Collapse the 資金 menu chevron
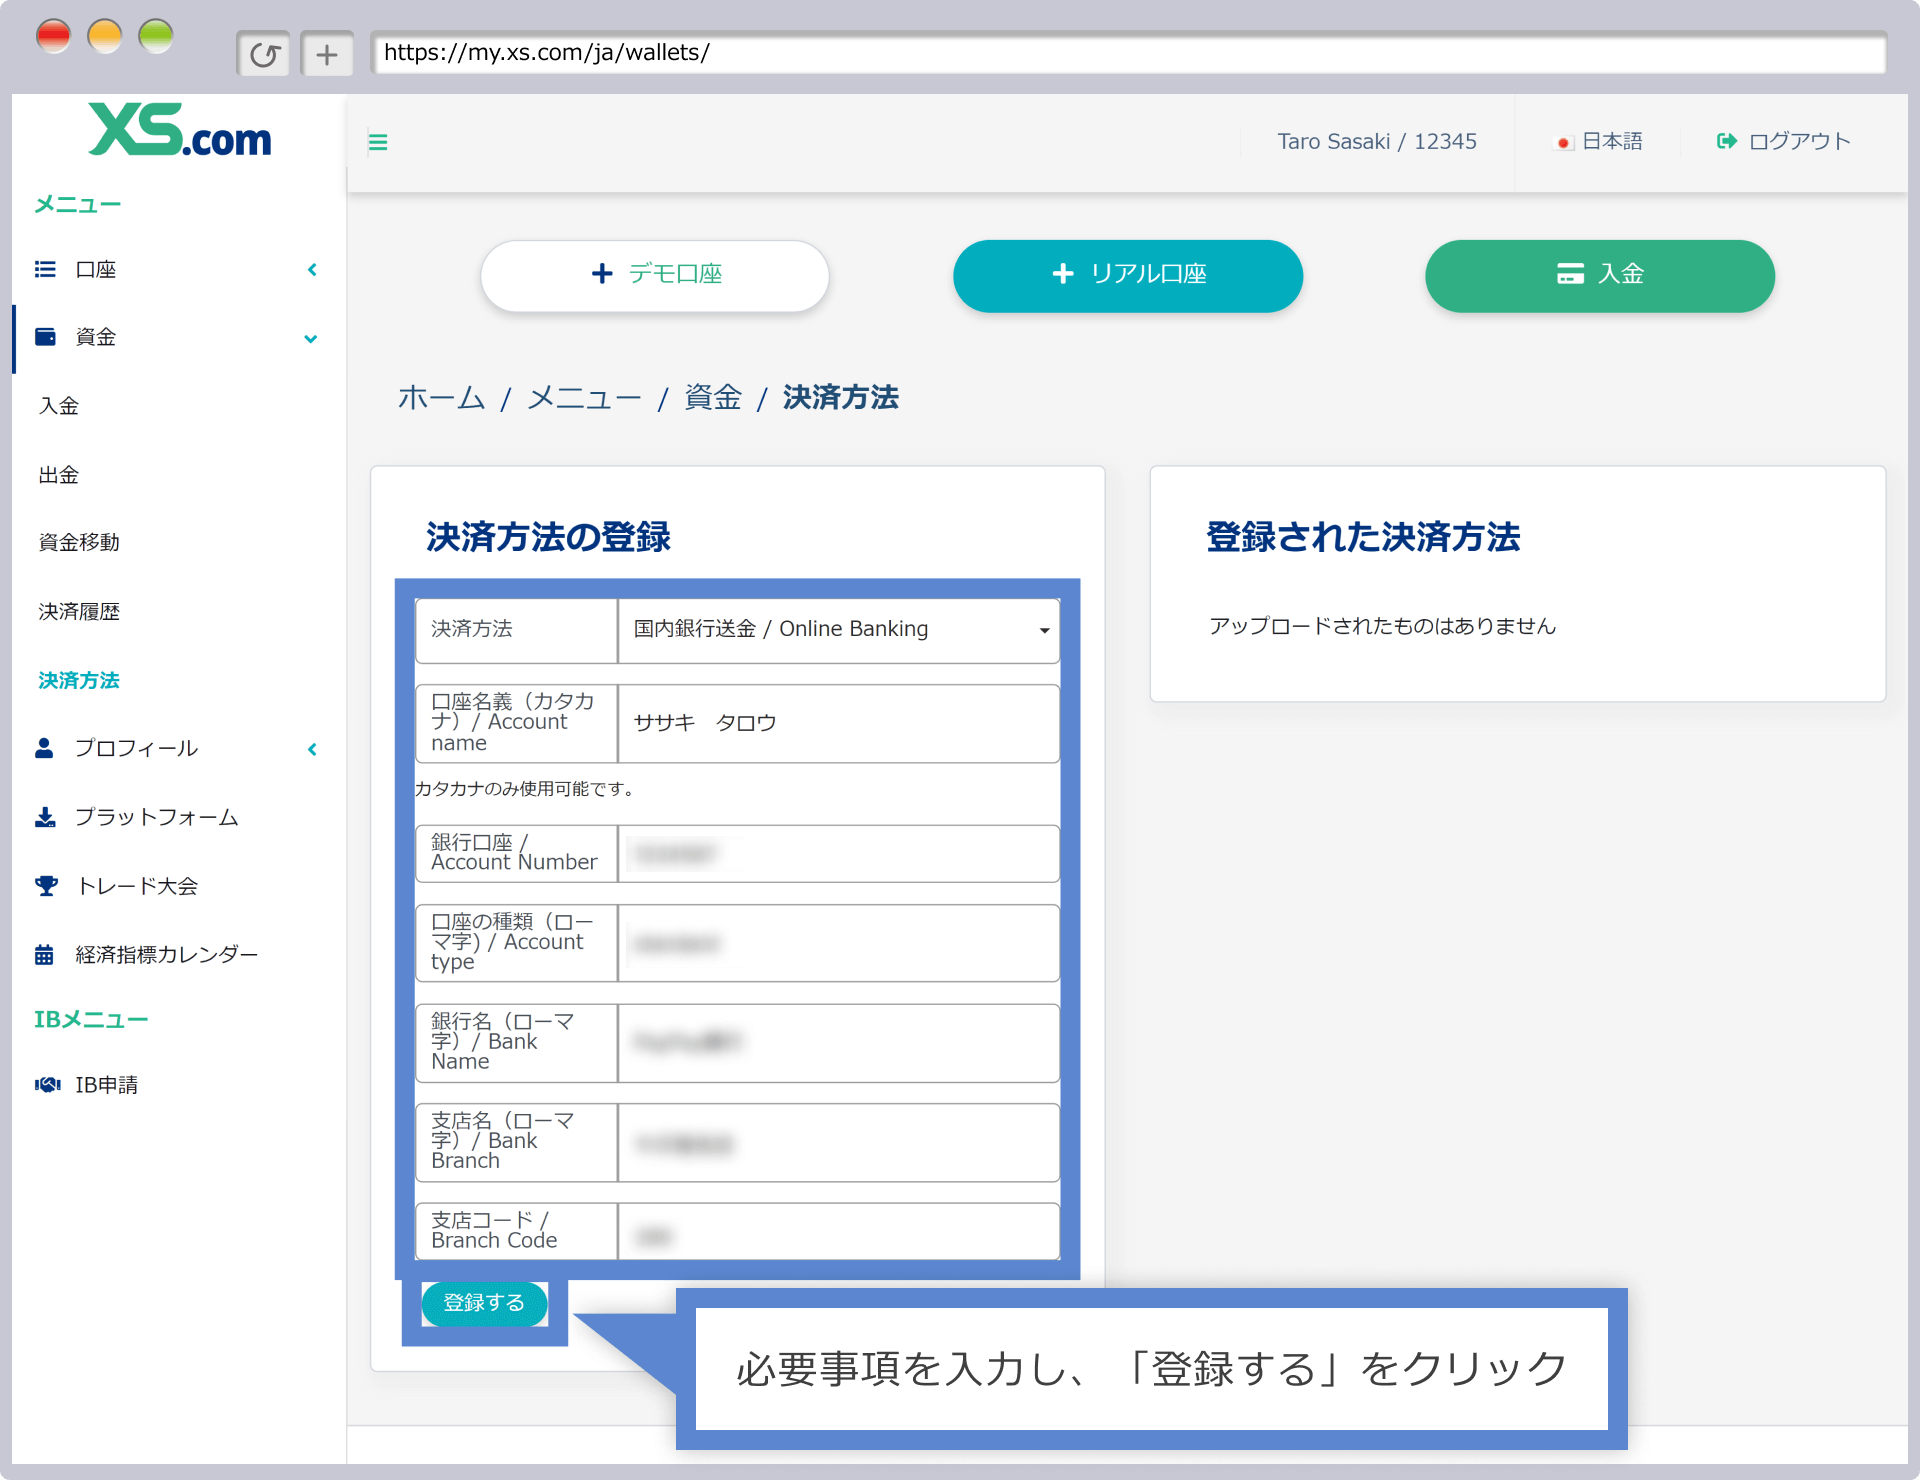This screenshot has height=1480, width=1920. [311, 339]
